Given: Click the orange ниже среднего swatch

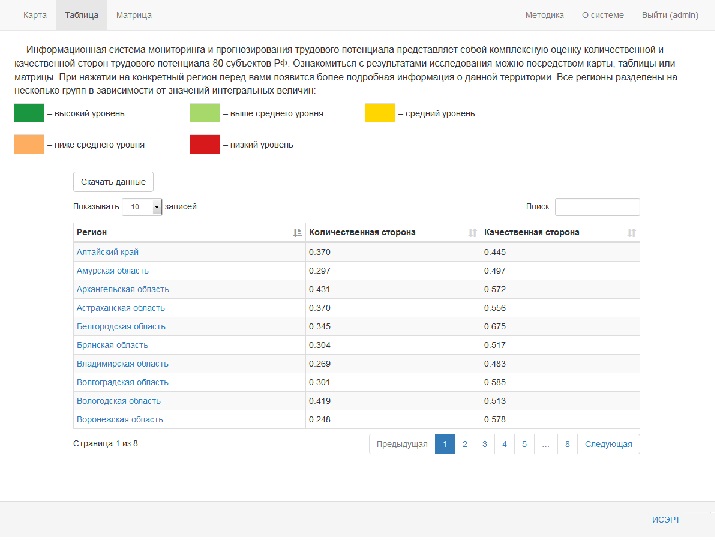Looking at the screenshot, I should point(29,145).
